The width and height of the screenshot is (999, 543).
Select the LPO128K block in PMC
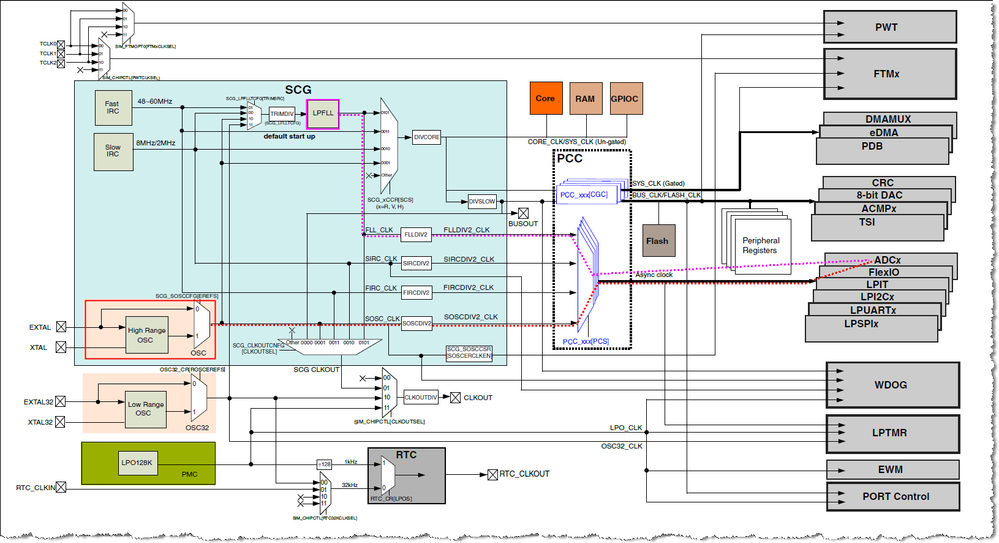pyautogui.click(x=137, y=463)
